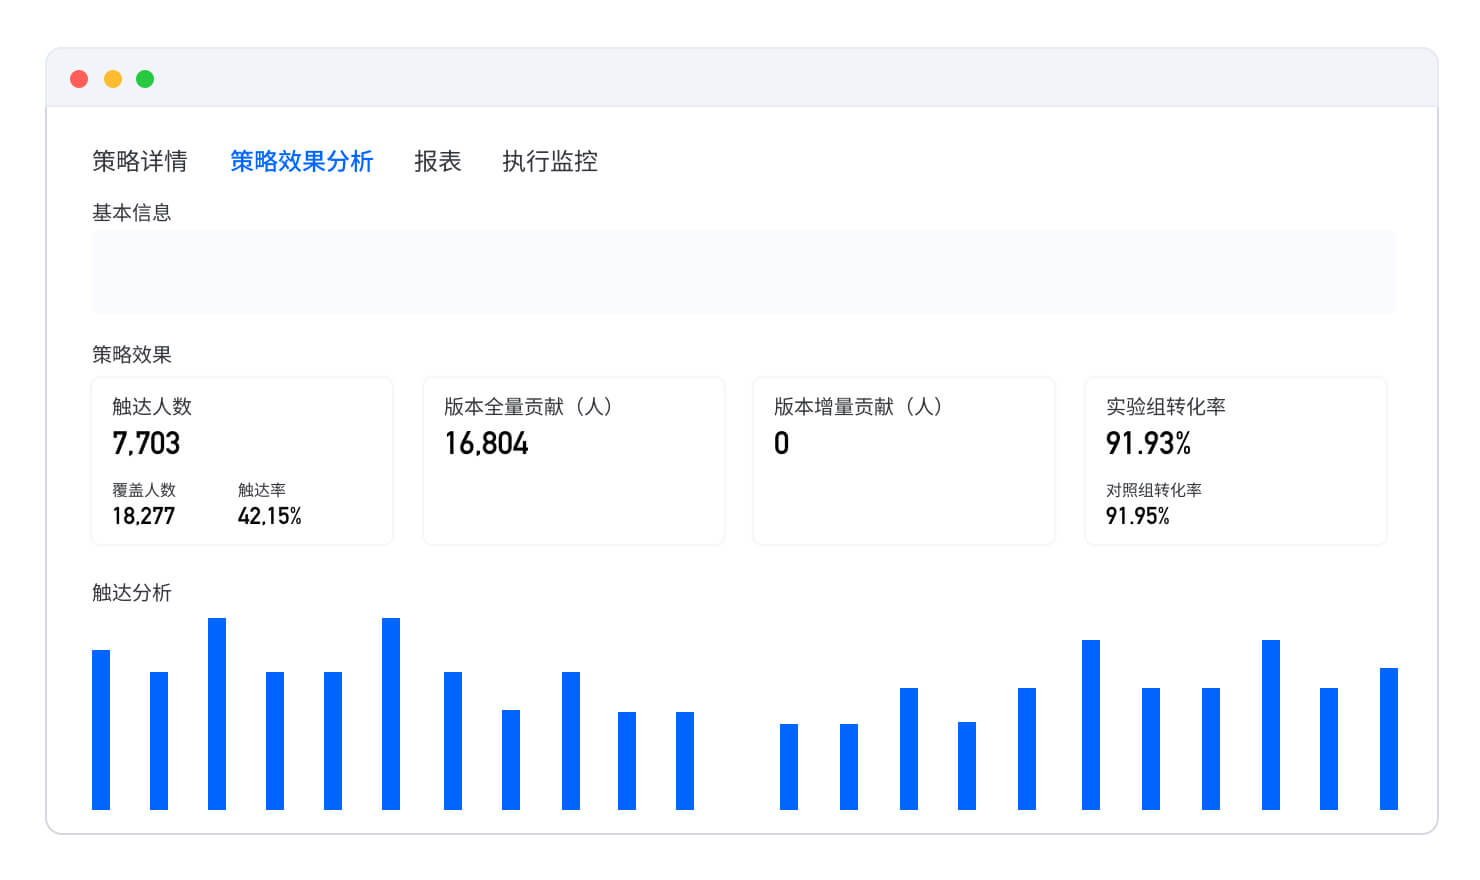Click the 策略效果 section heading

(131, 355)
